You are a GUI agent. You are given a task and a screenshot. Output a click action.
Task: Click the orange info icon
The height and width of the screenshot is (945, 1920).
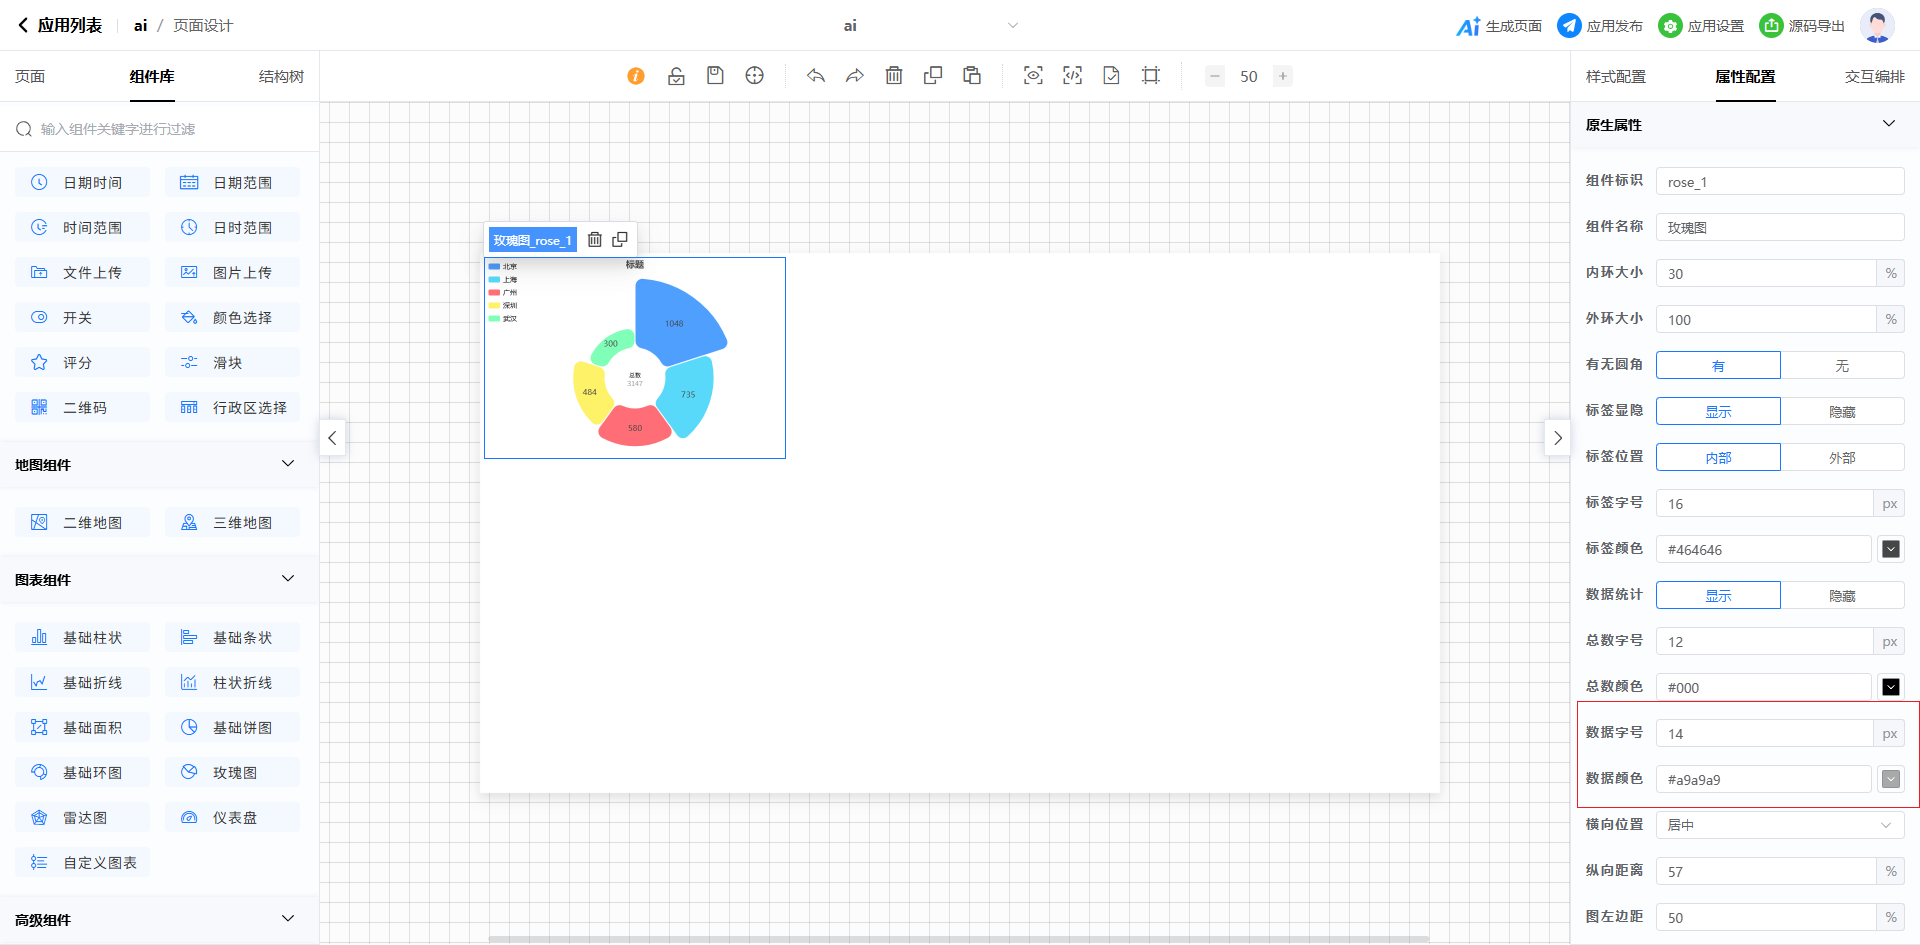click(636, 76)
